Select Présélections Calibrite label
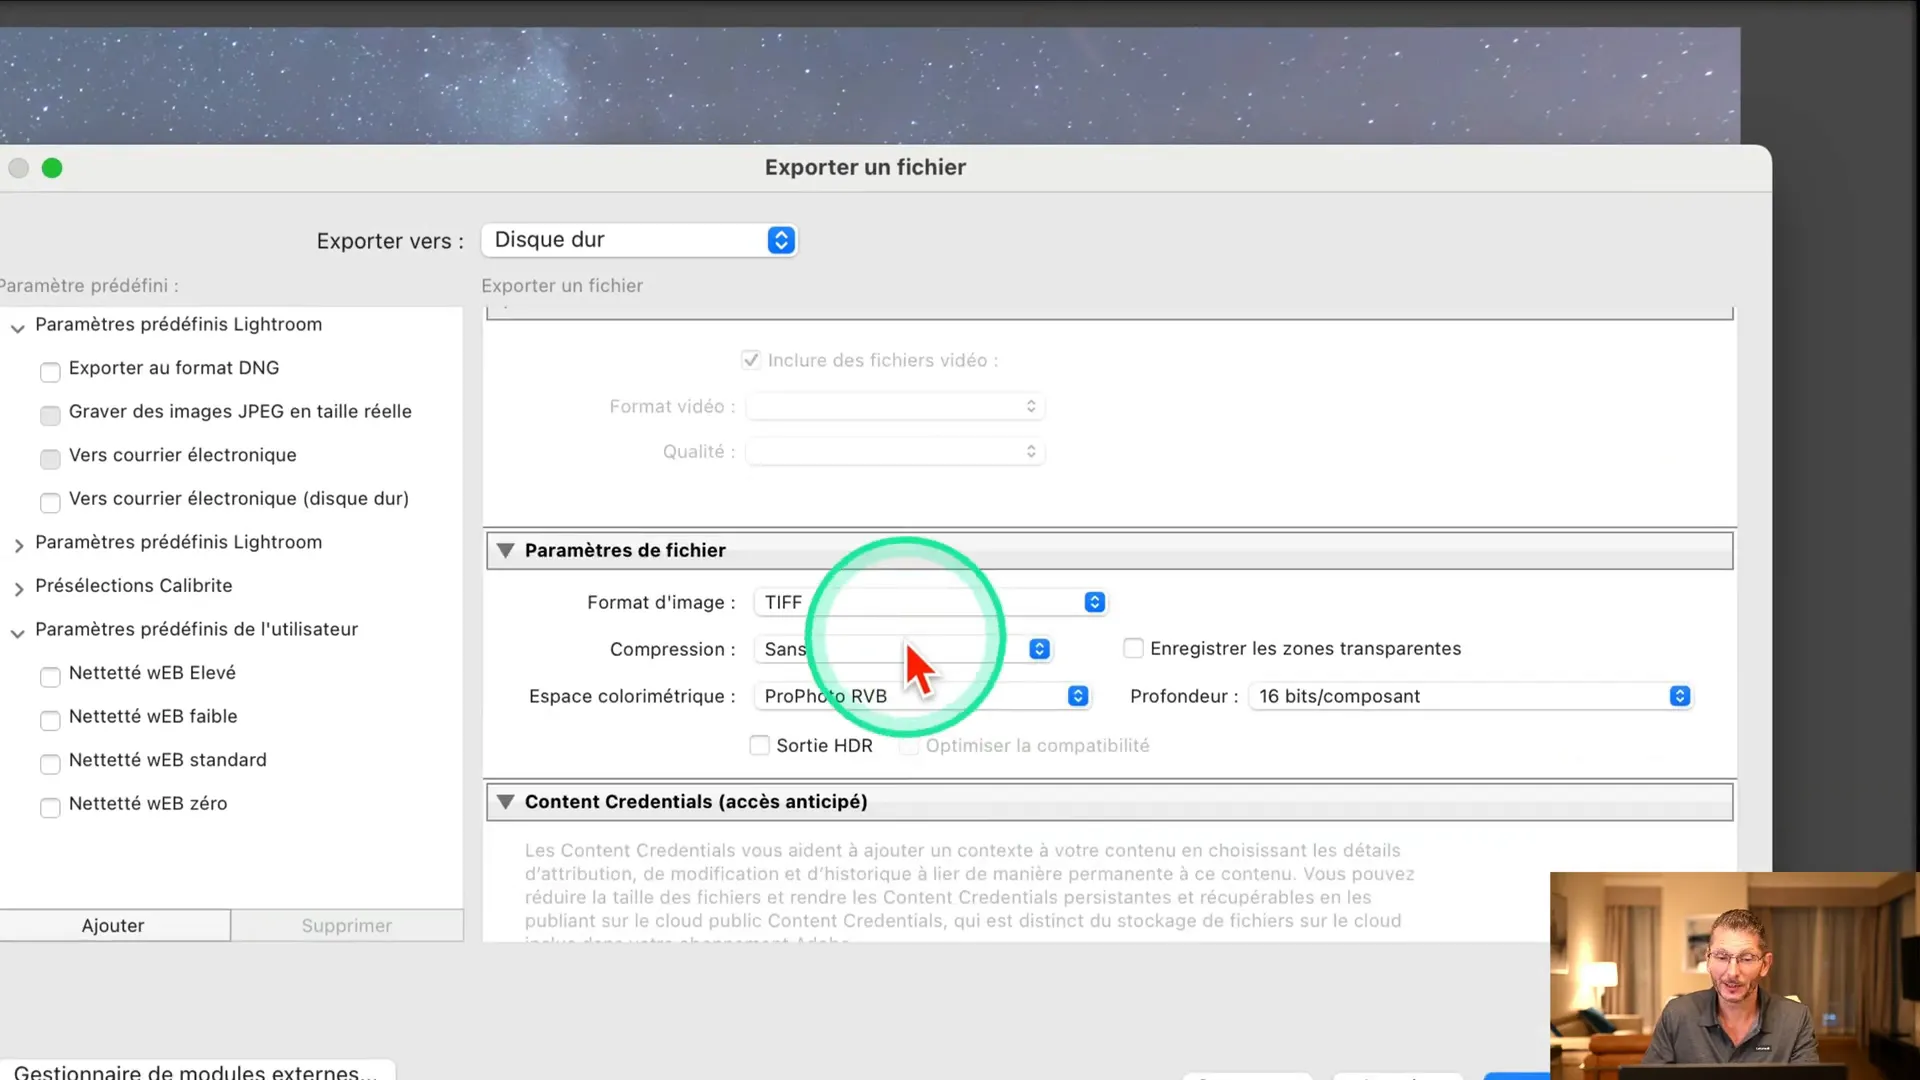The image size is (1920, 1080). pos(134,585)
